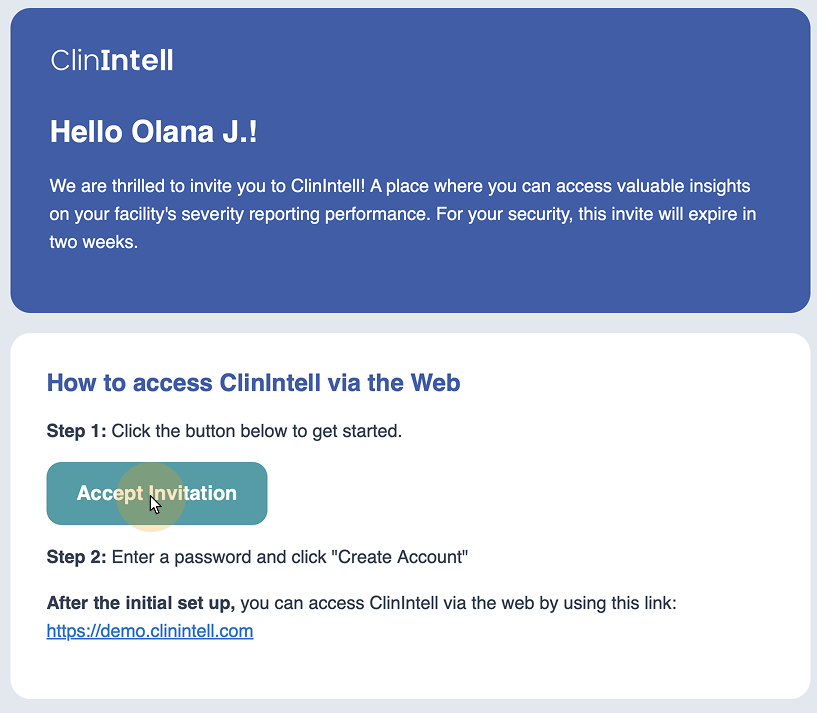This screenshot has width=817, height=713.
Task: Click the ClinIntell logo in the header
Action: pos(112,61)
